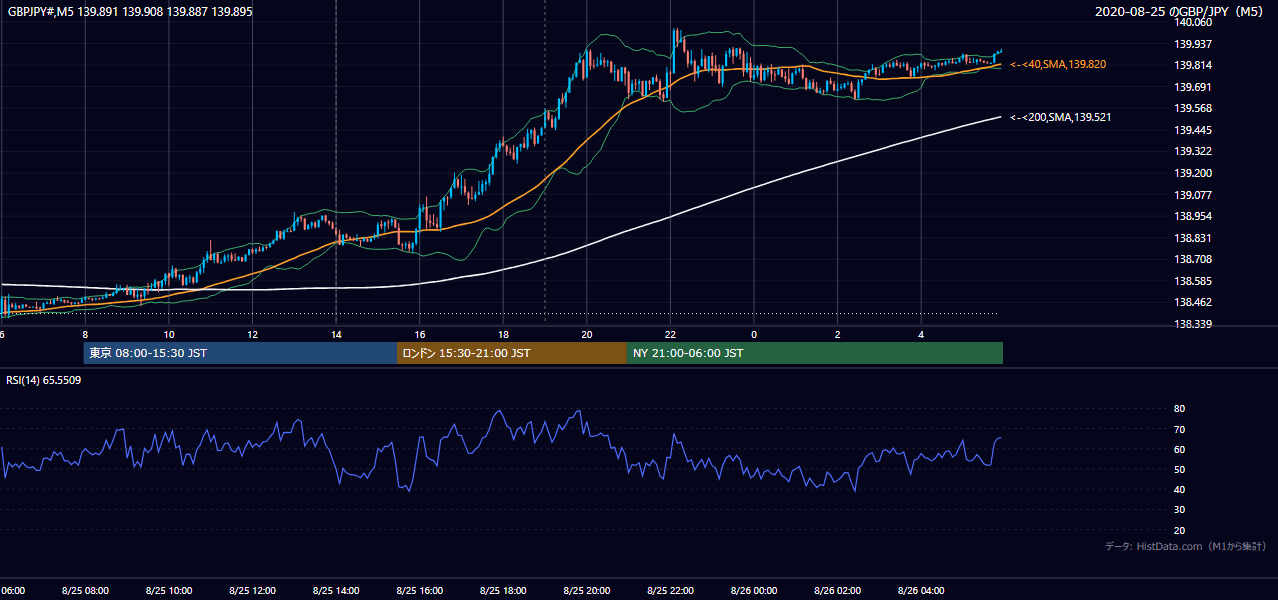Click hour 4 on price chart axis
This screenshot has height=600, width=1278.
921,334
